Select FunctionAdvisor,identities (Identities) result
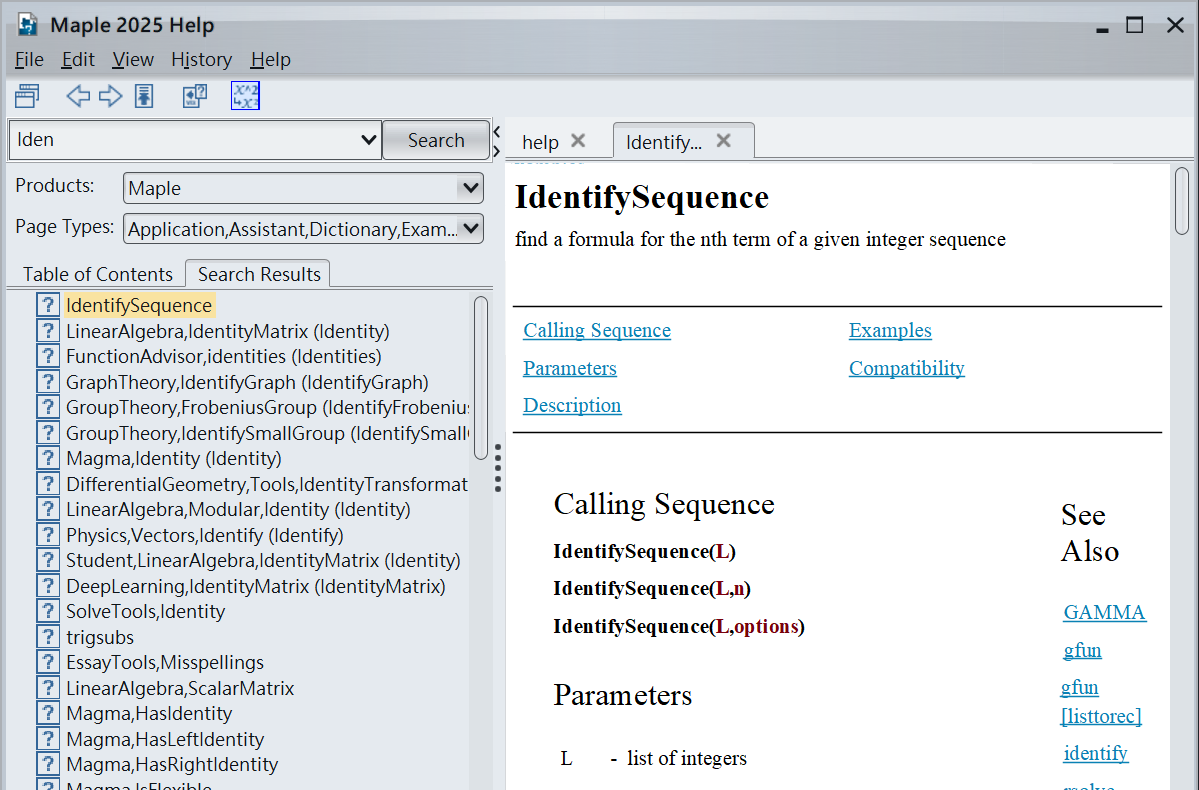The height and width of the screenshot is (790, 1199). coord(224,356)
